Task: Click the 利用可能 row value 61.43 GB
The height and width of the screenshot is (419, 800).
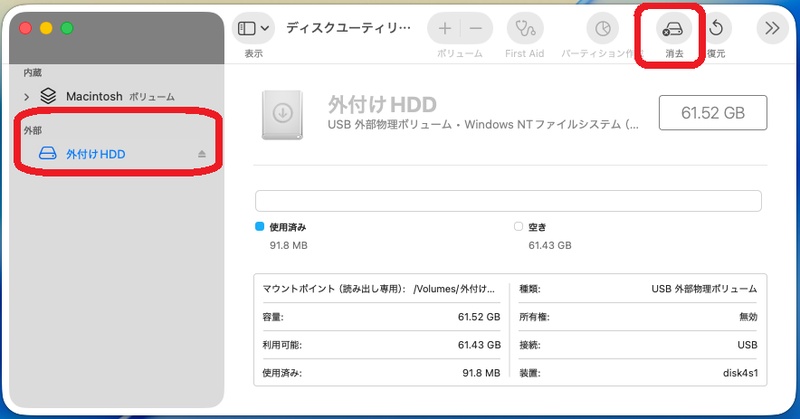Action: coord(479,345)
